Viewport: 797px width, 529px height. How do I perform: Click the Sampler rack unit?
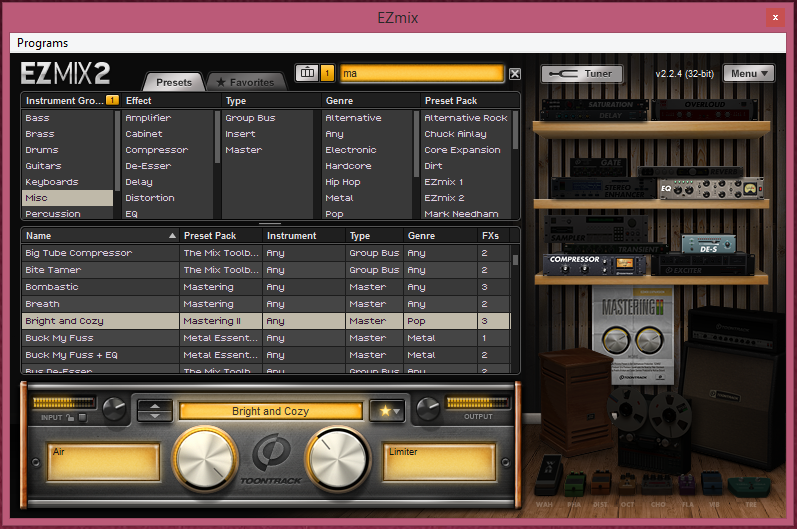pyautogui.click(x=596, y=230)
